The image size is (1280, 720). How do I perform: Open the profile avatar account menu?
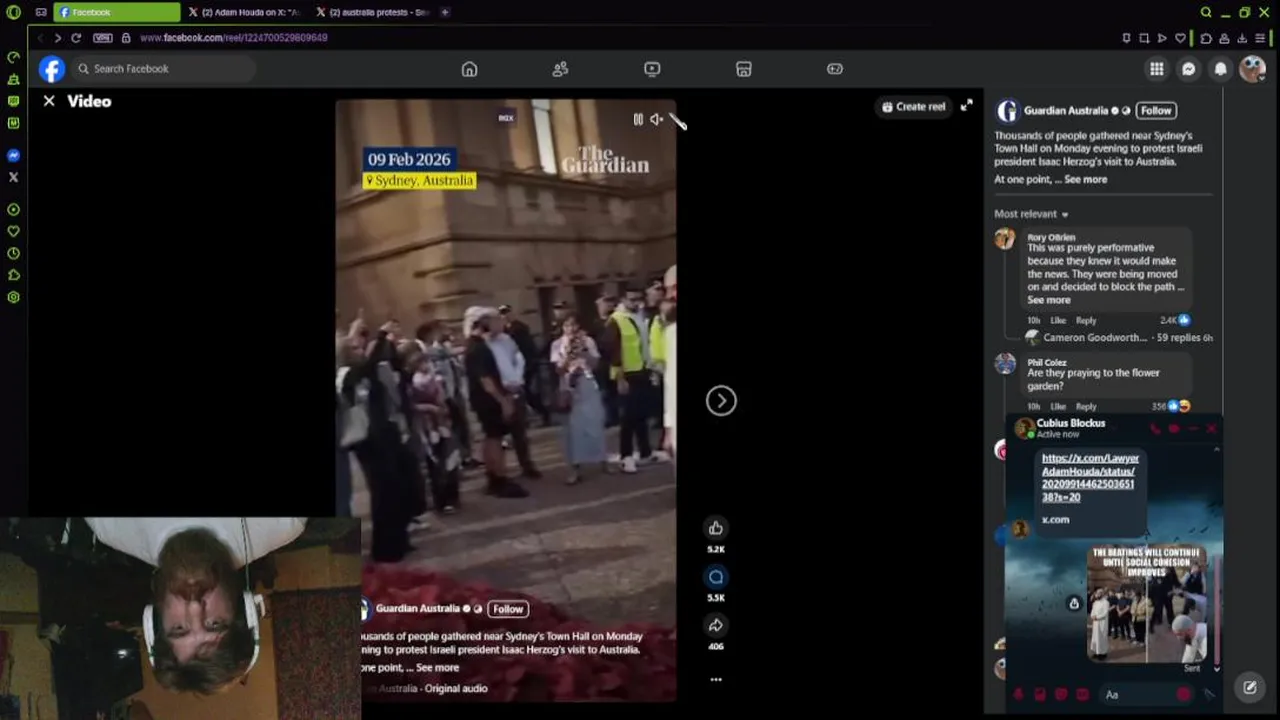1252,69
